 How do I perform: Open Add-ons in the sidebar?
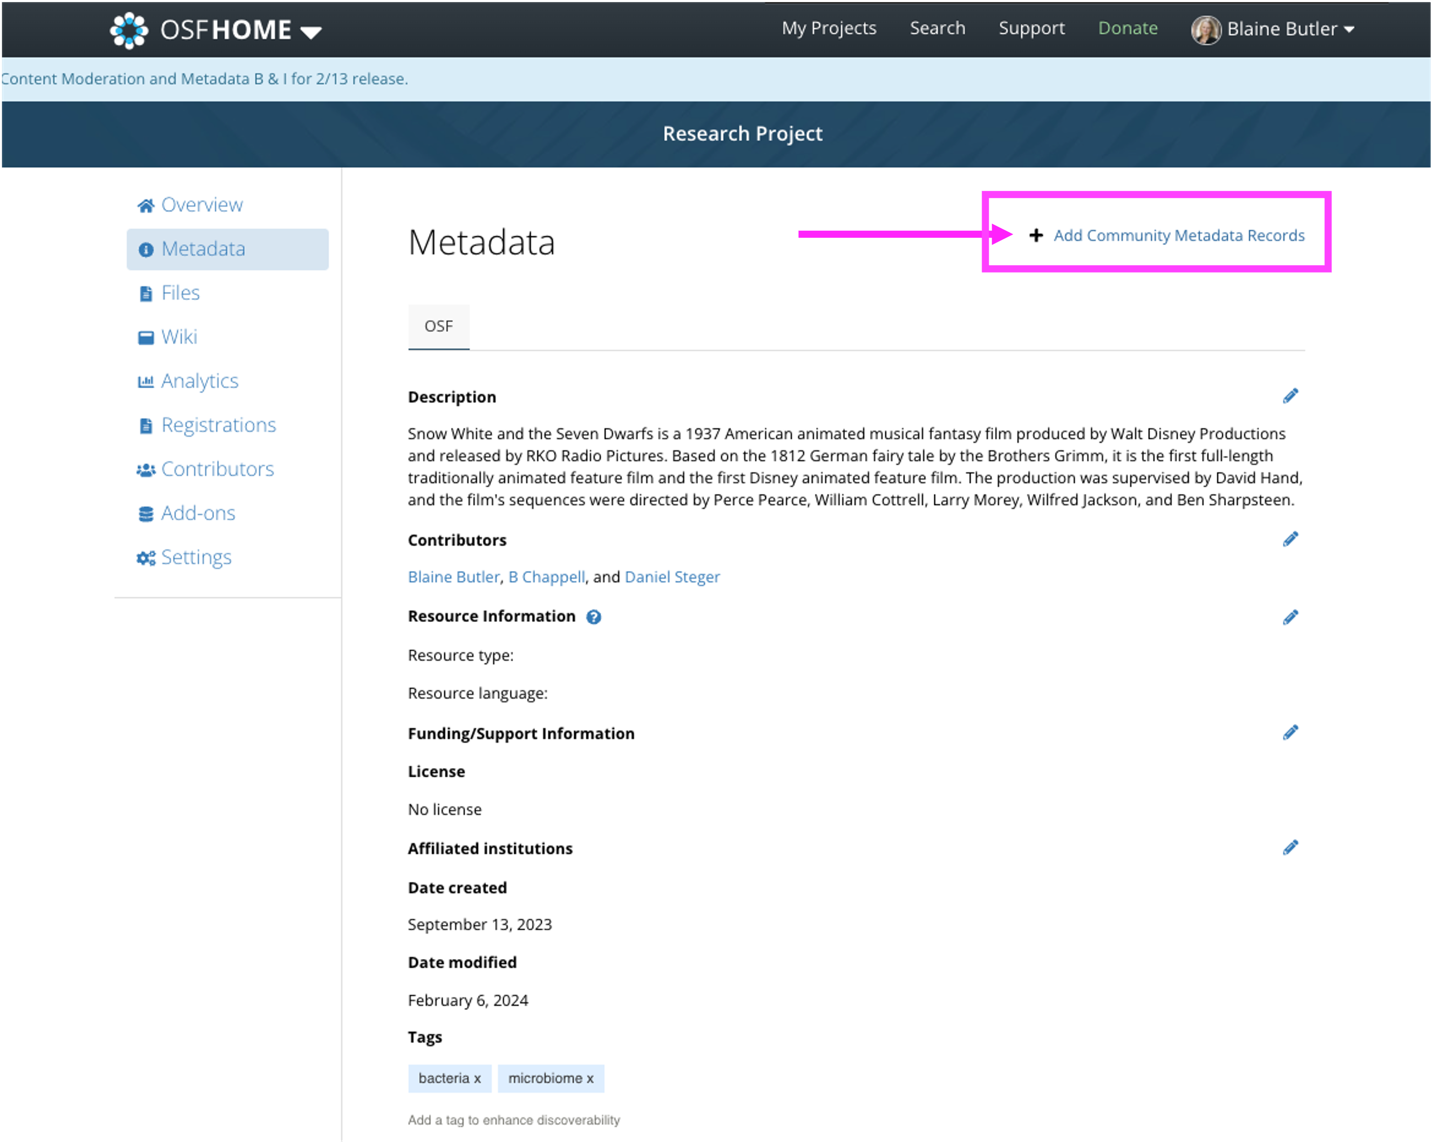[198, 513]
